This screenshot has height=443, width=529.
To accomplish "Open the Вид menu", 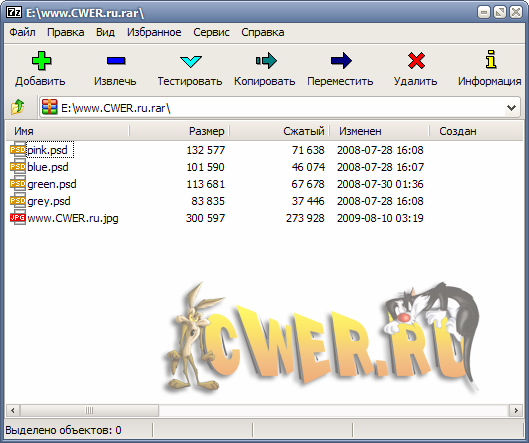I will 105,32.
